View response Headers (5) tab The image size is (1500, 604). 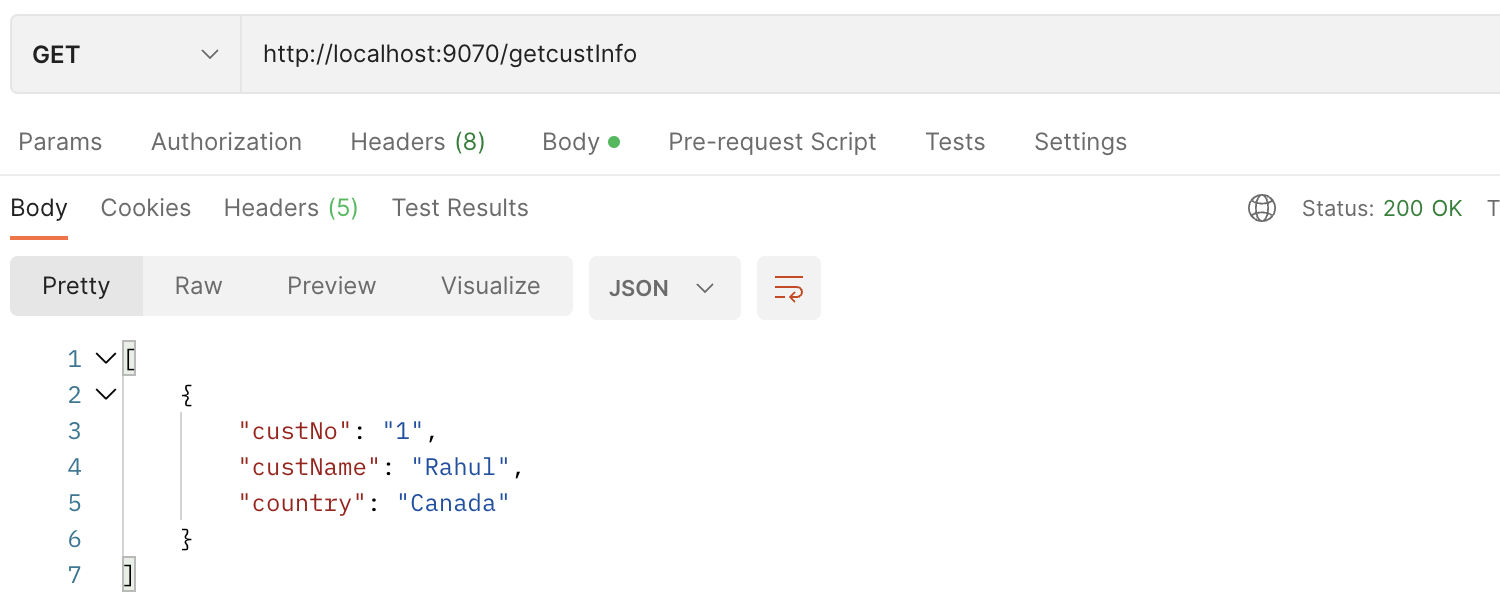291,208
